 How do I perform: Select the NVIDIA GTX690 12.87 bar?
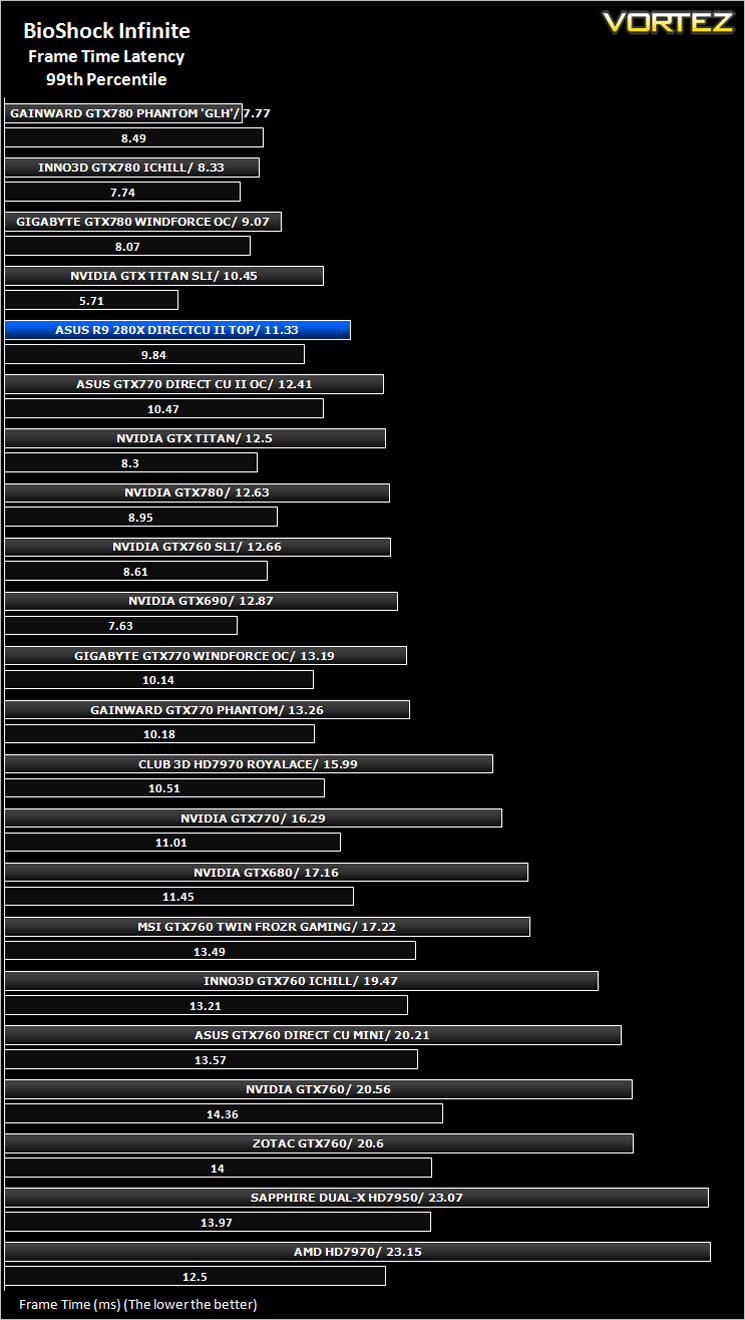click(x=201, y=601)
